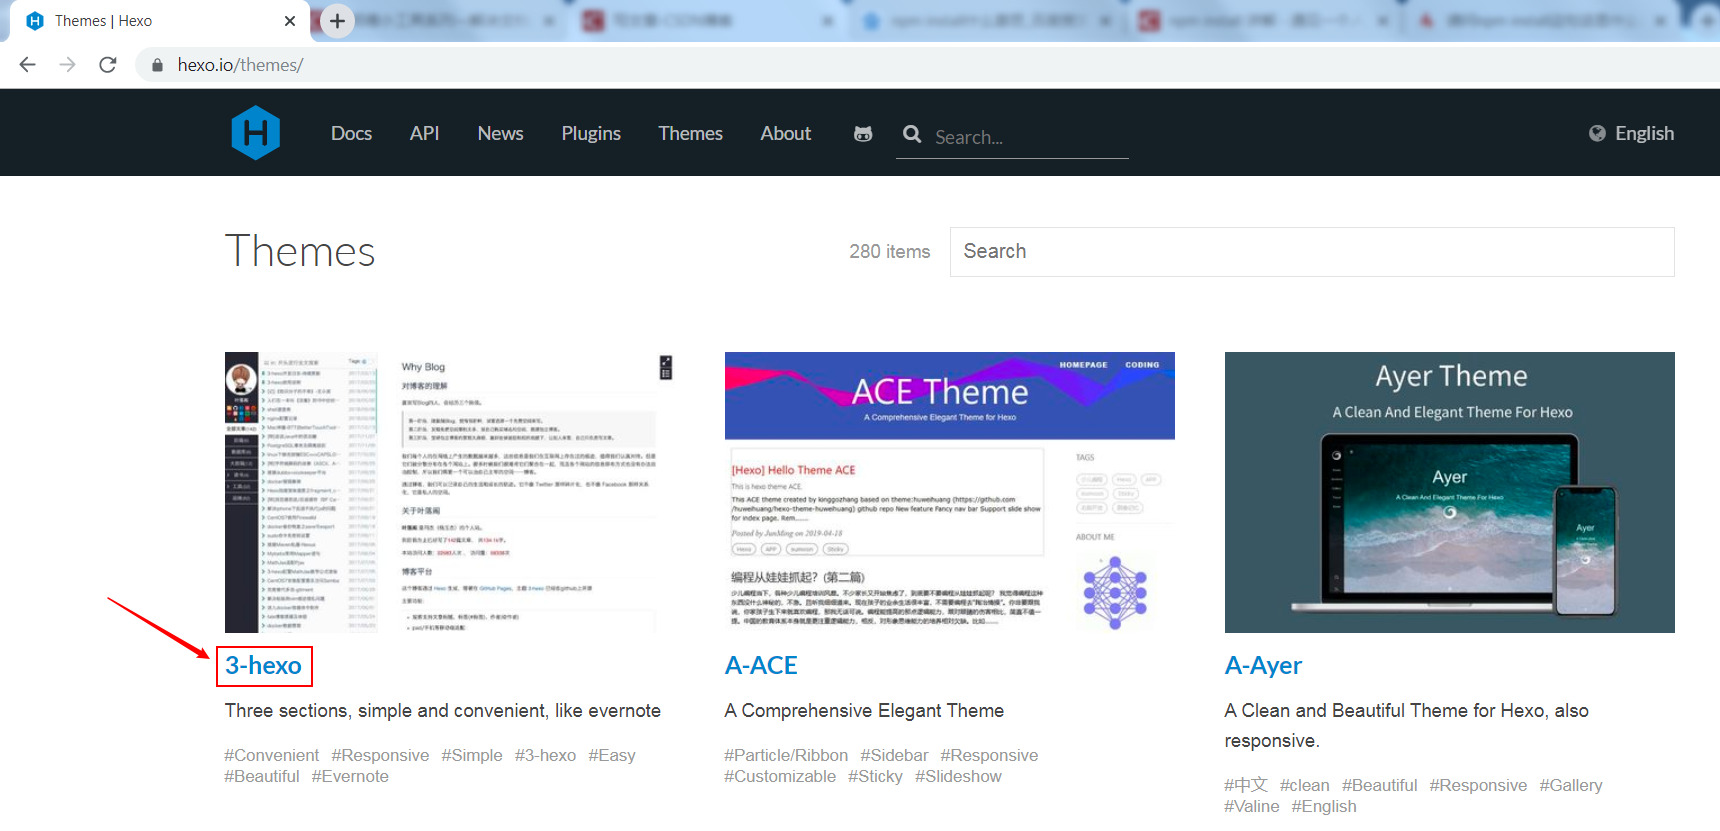Click the themes Search input box
Viewport: 1720px width, 831px height.
[x=1312, y=252]
